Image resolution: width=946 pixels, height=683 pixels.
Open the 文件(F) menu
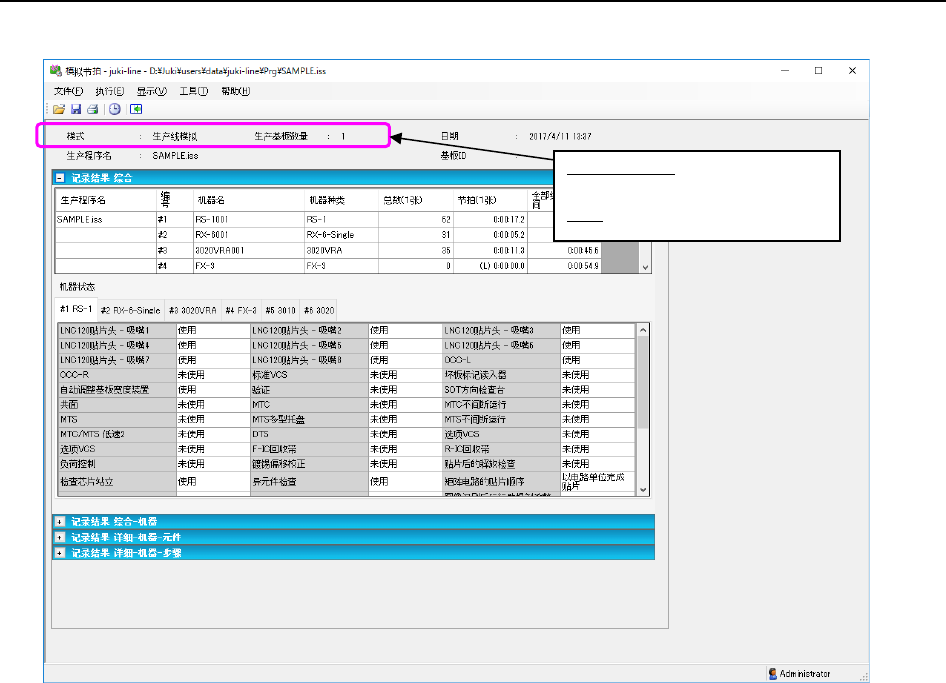[68, 91]
